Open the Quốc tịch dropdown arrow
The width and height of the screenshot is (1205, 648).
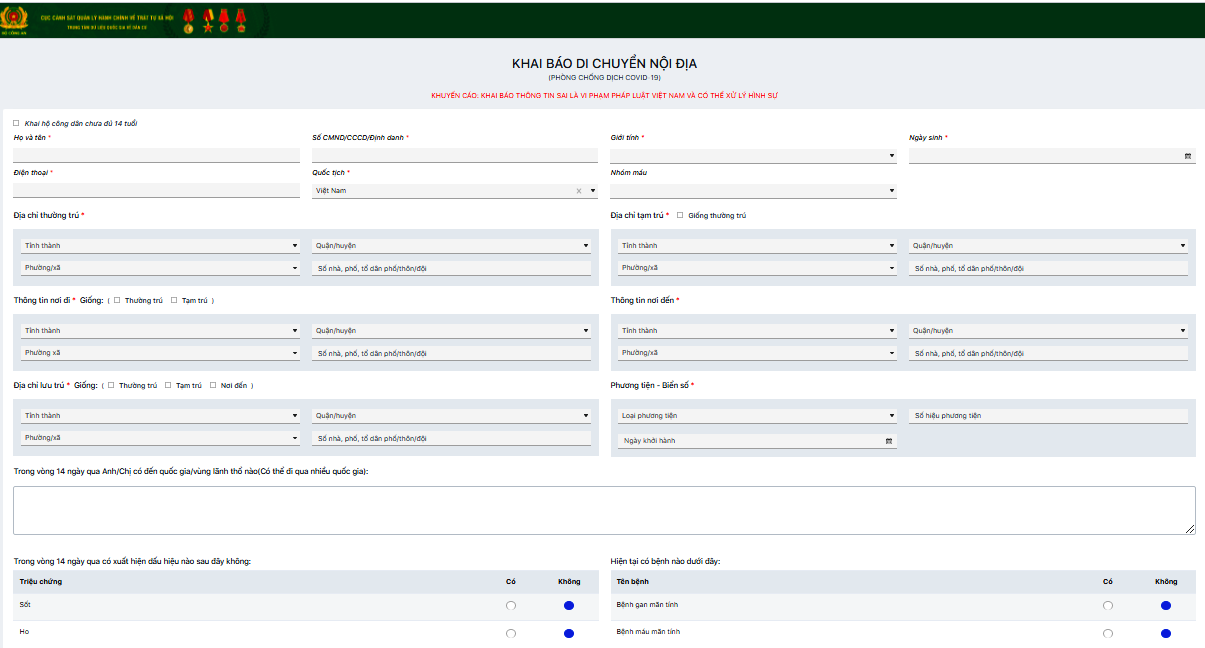tap(593, 191)
